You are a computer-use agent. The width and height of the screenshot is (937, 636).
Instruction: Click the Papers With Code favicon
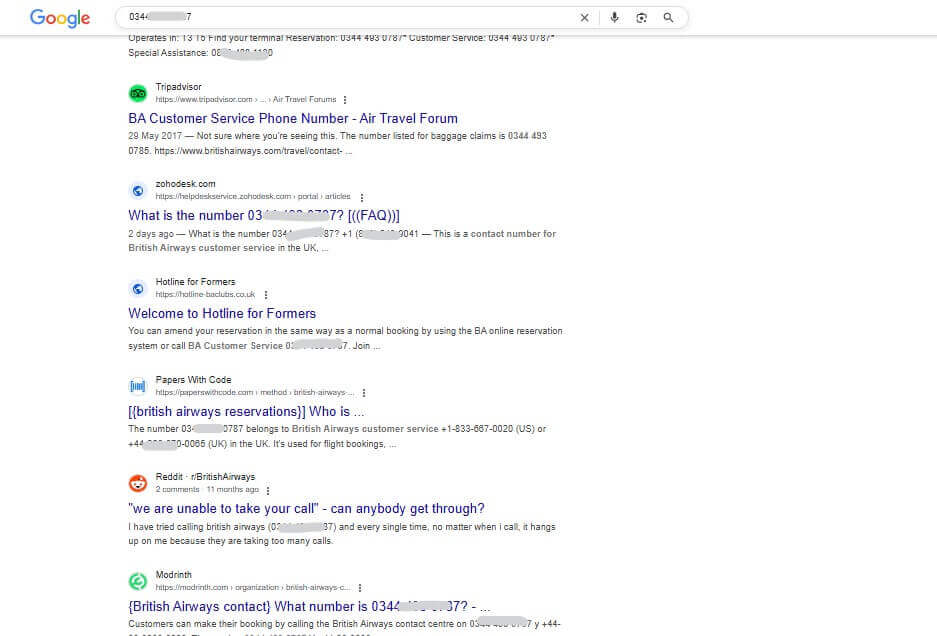pyautogui.click(x=138, y=386)
